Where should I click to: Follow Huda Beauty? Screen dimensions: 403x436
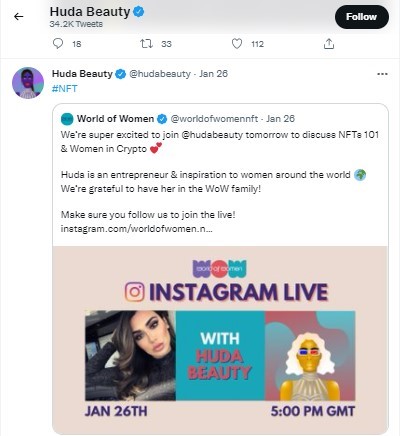point(362,17)
